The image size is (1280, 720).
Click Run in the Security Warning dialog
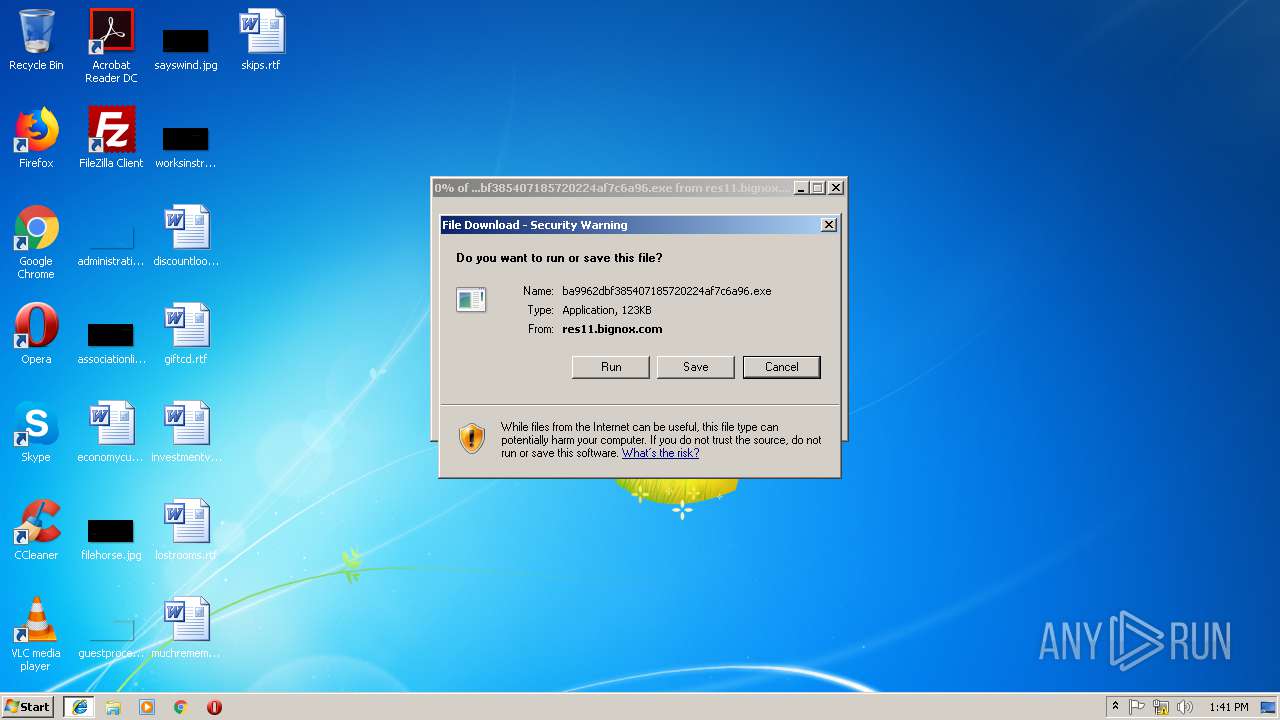[611, 367]
